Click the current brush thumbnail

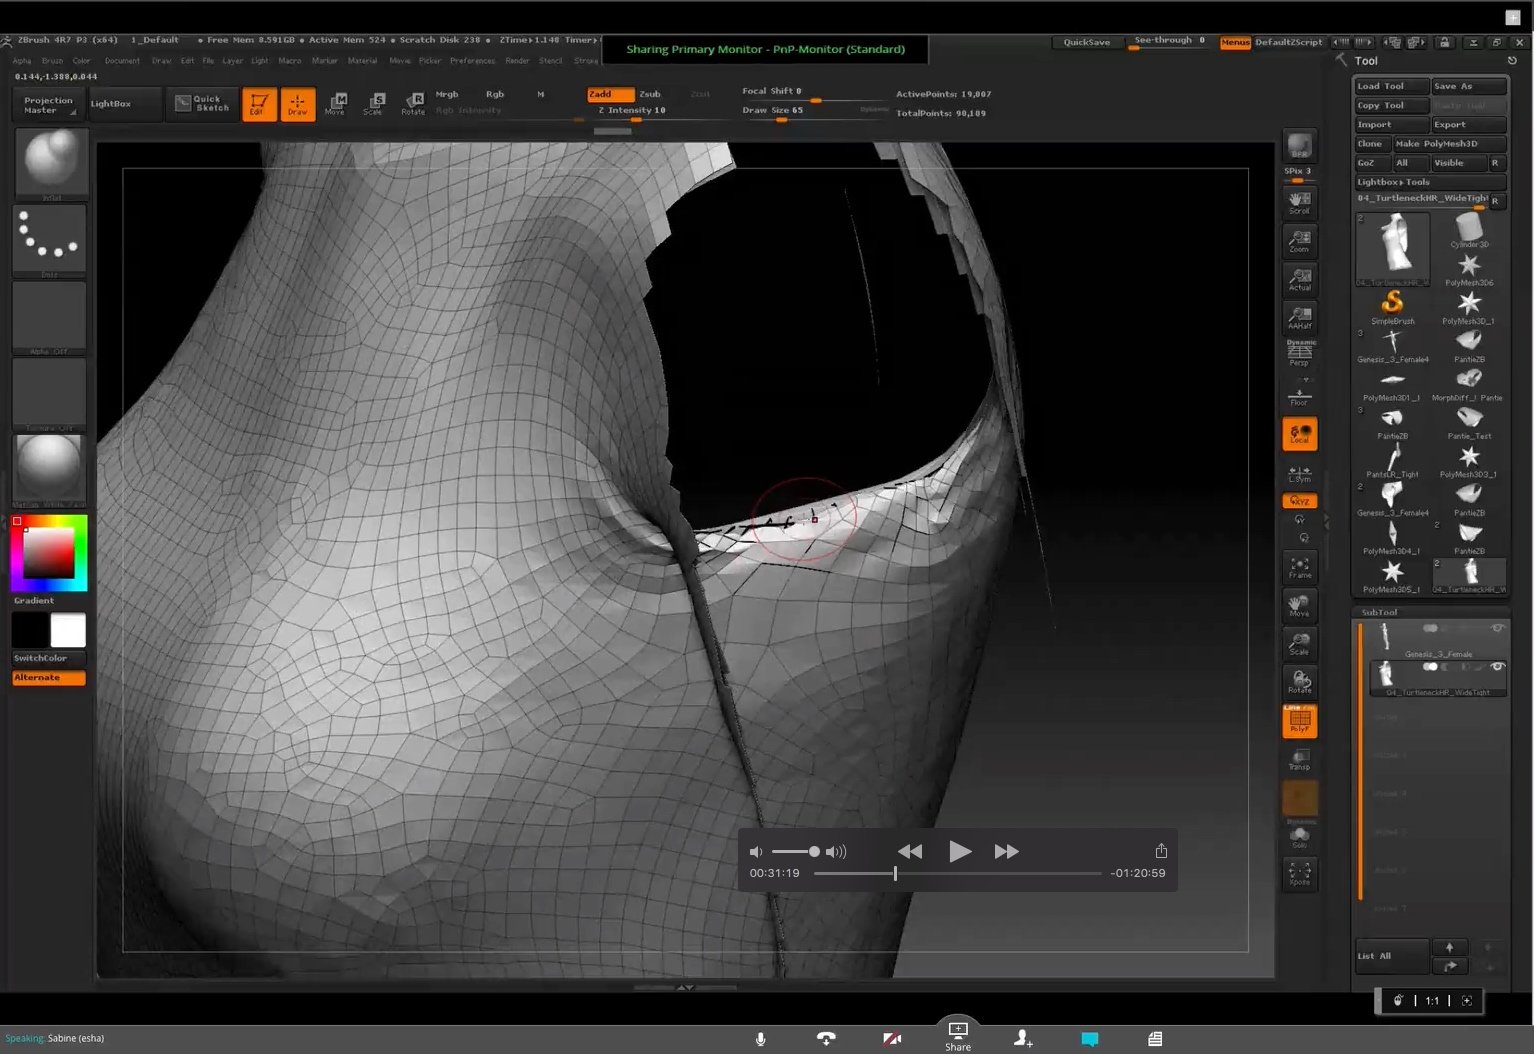pyautogui.click(x=50, y=164)
